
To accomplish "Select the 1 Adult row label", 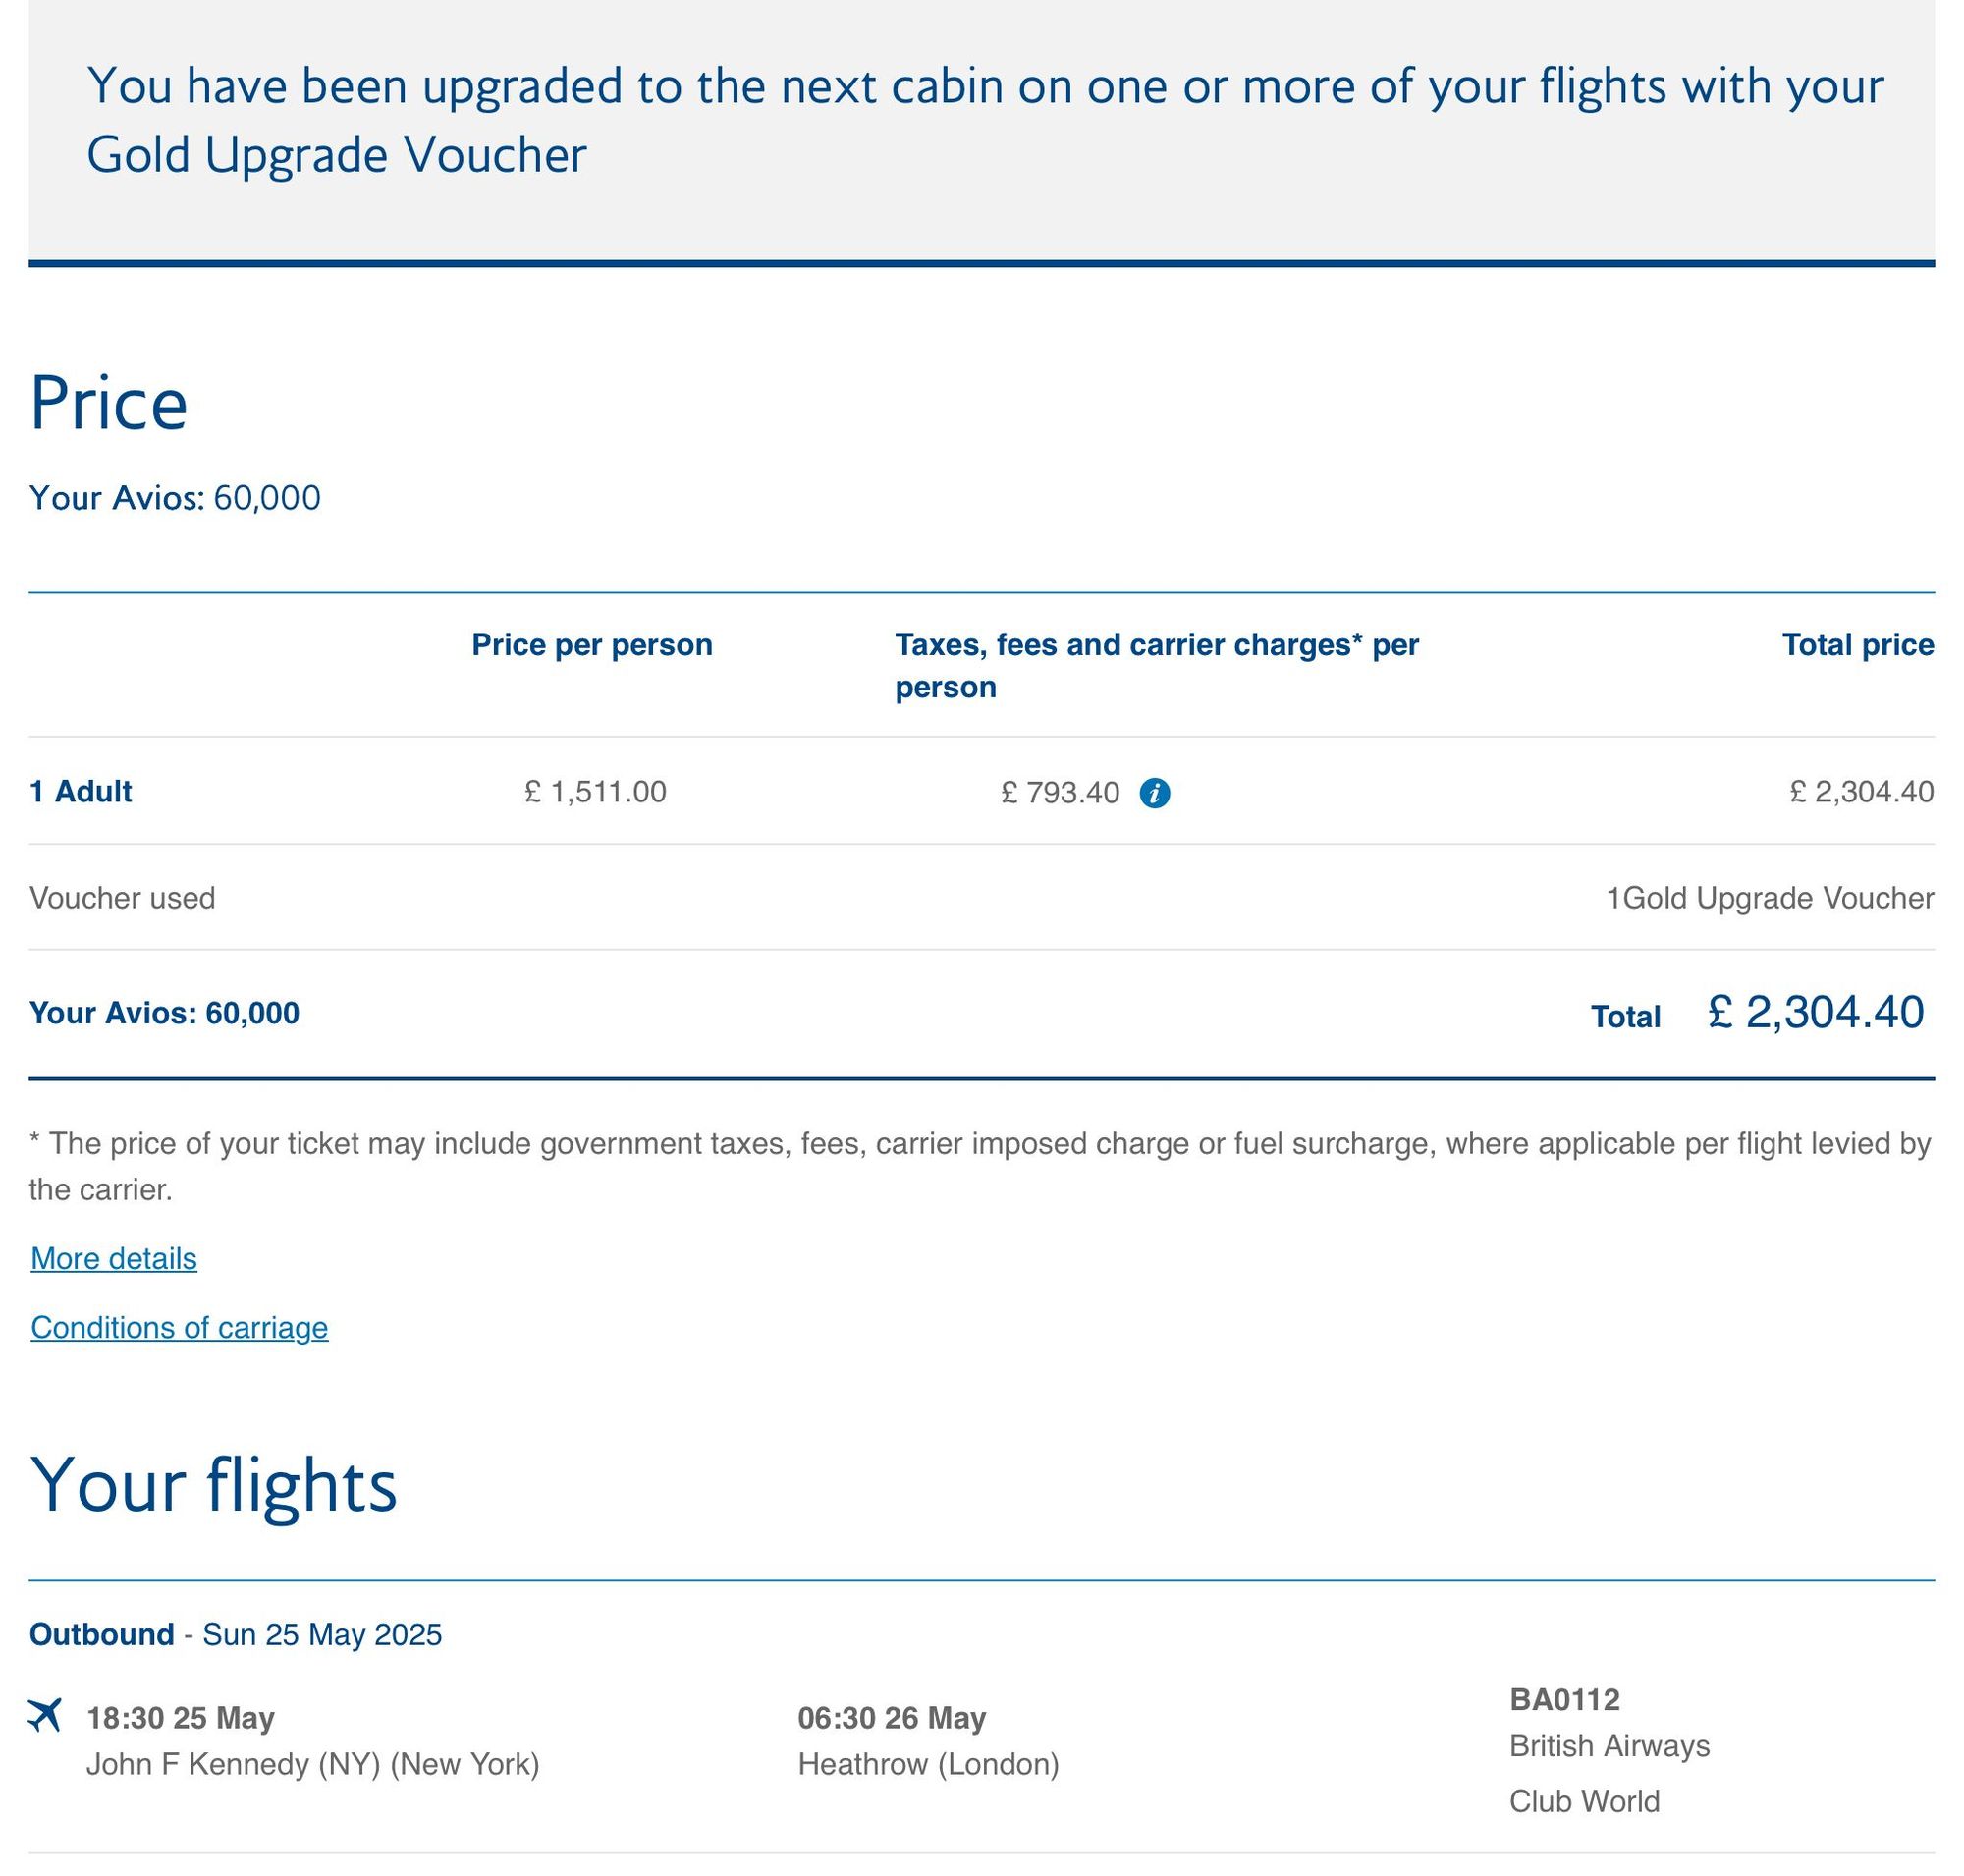I will [81, 792].
